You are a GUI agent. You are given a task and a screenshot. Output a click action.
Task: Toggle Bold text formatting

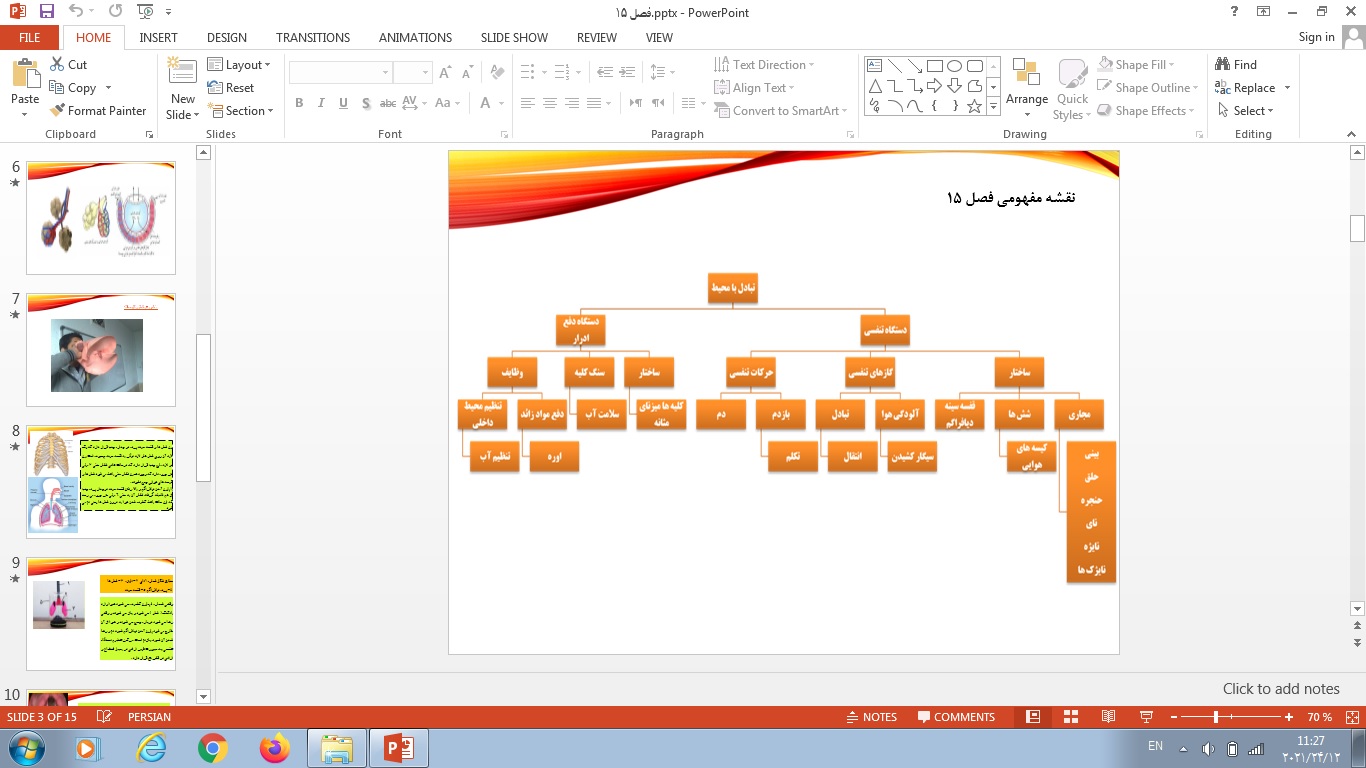click(299, 103)
